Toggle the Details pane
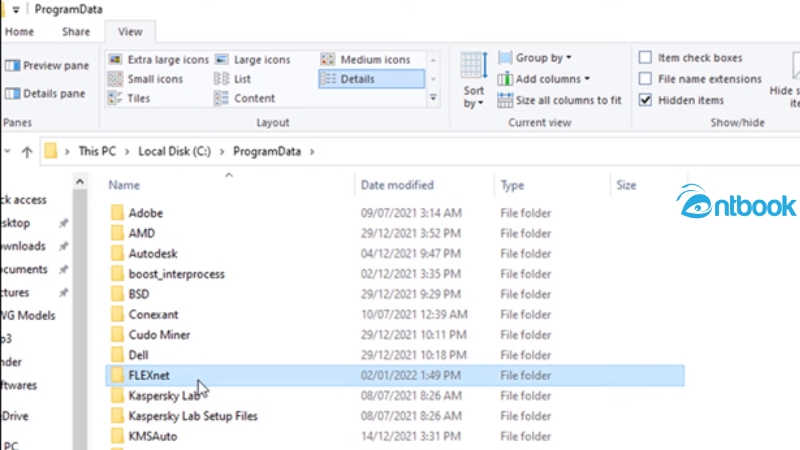The width and height of the screenshot is (800, 450). coord(45,94)
